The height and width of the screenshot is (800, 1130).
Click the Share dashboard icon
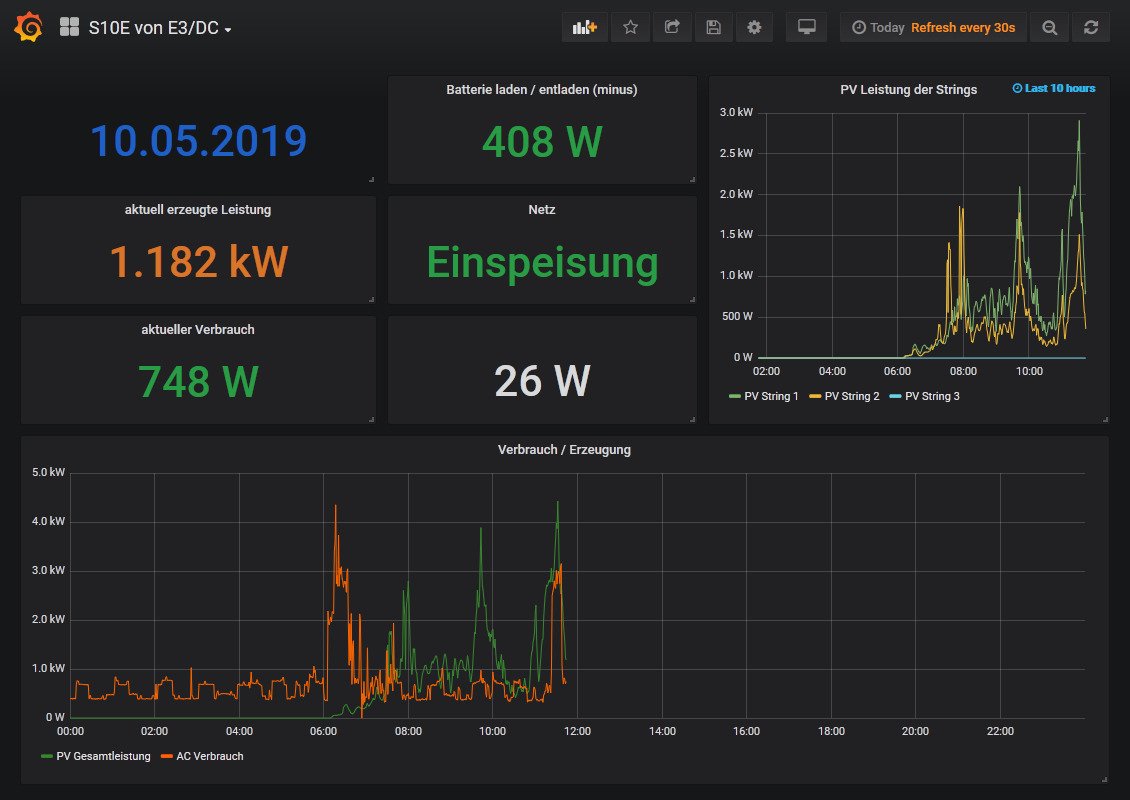click(672, 28)
